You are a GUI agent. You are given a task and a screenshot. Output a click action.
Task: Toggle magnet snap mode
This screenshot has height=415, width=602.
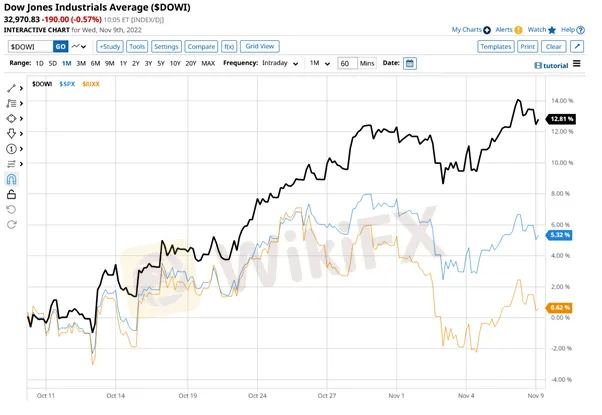pos(11,179)
